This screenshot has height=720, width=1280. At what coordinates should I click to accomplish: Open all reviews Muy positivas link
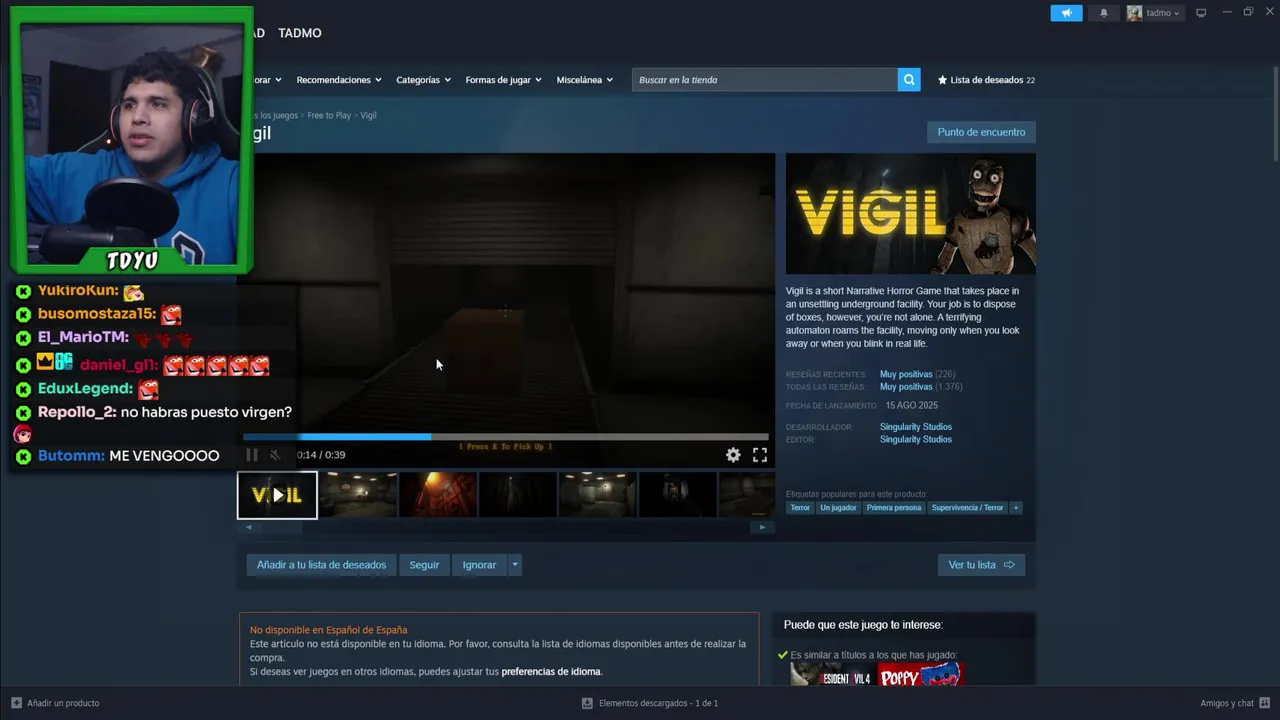coord(906,387)
